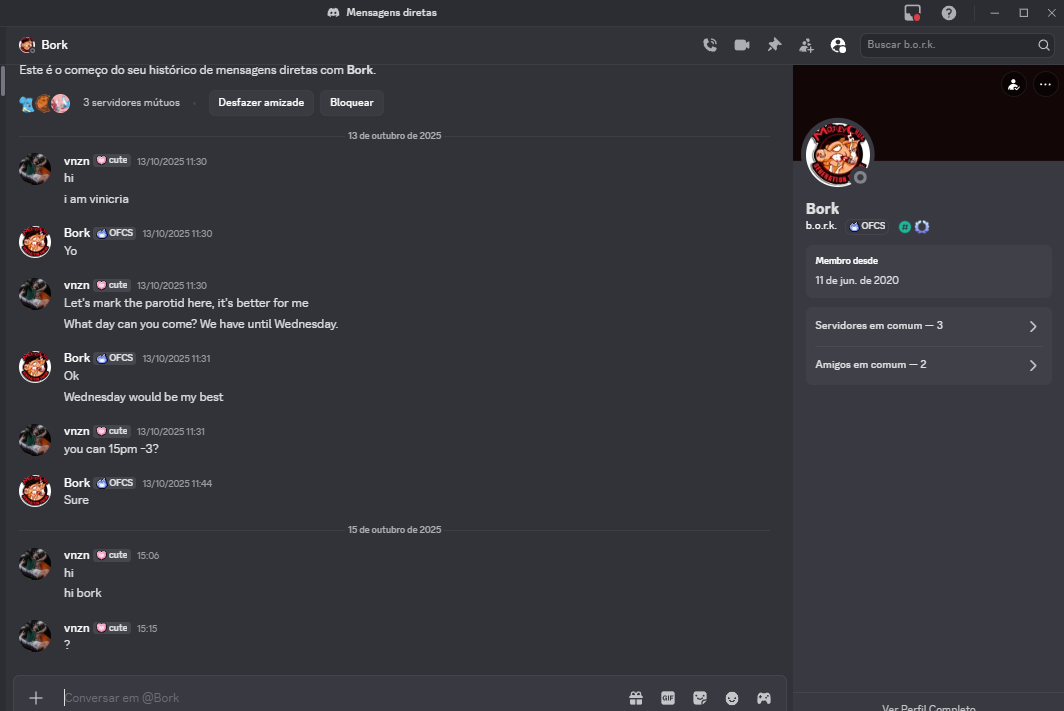Expand Amigos em comum — 2

point(928,365)
